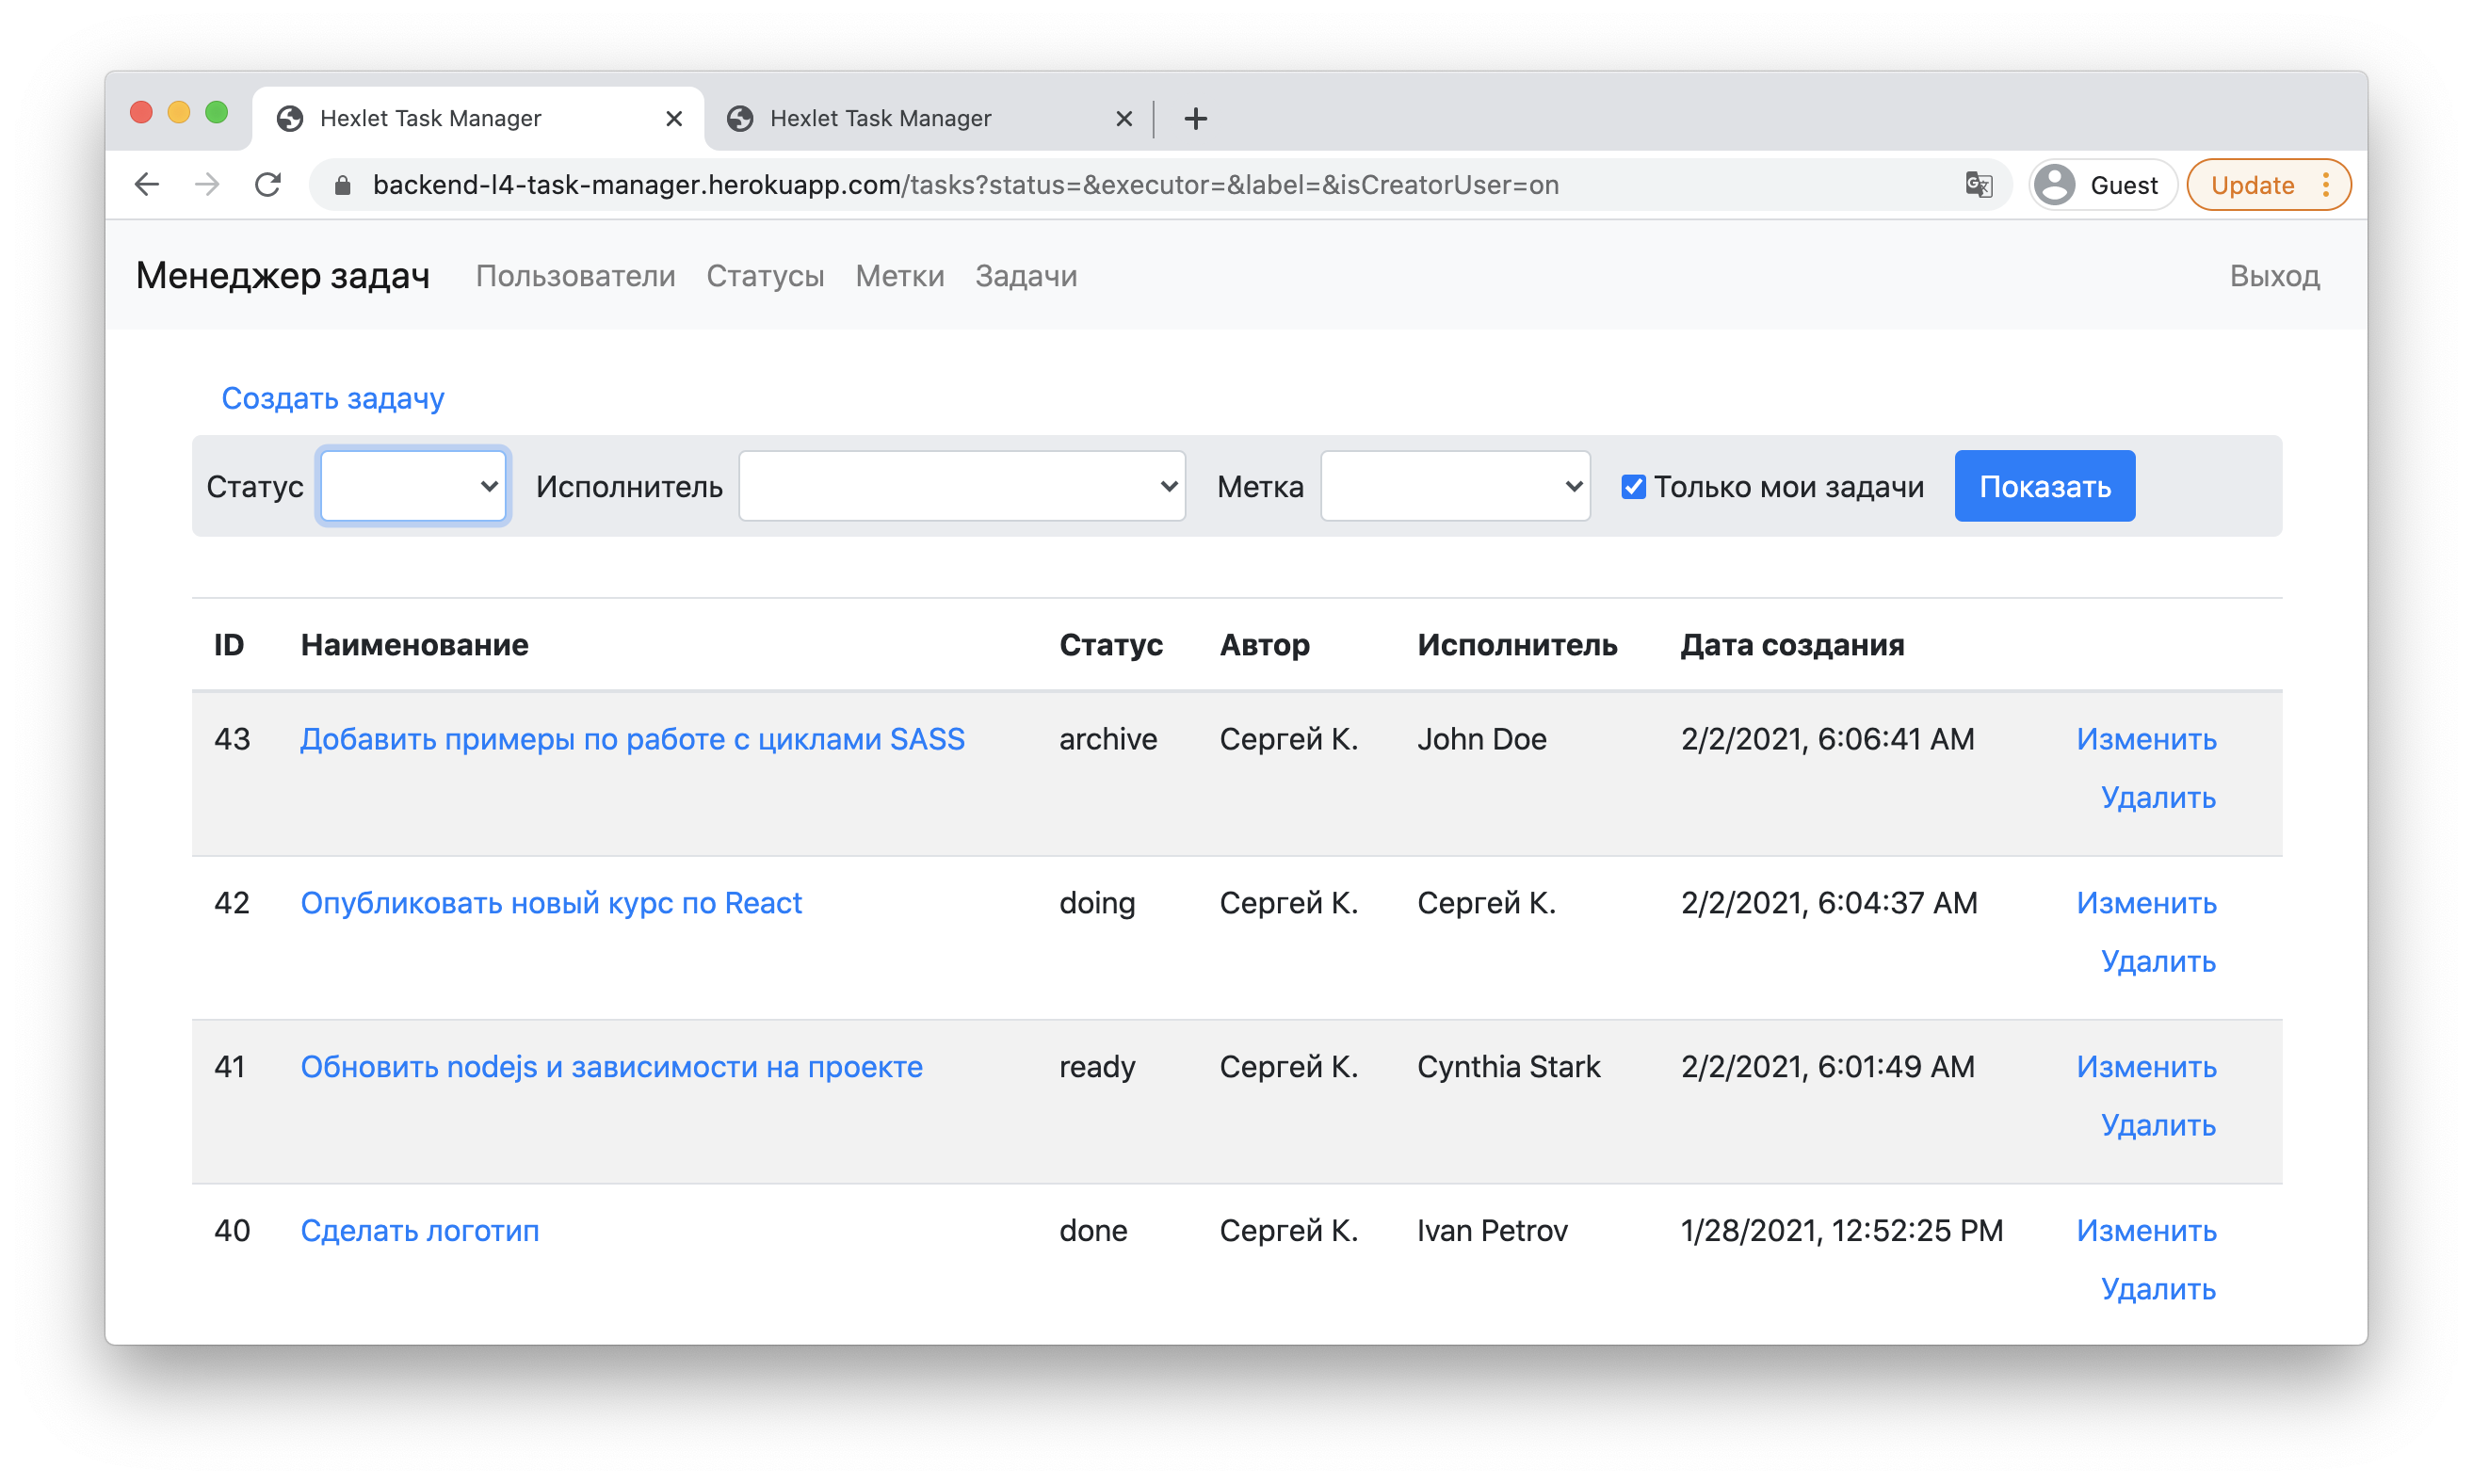Click the Создать задачу link

332,398
